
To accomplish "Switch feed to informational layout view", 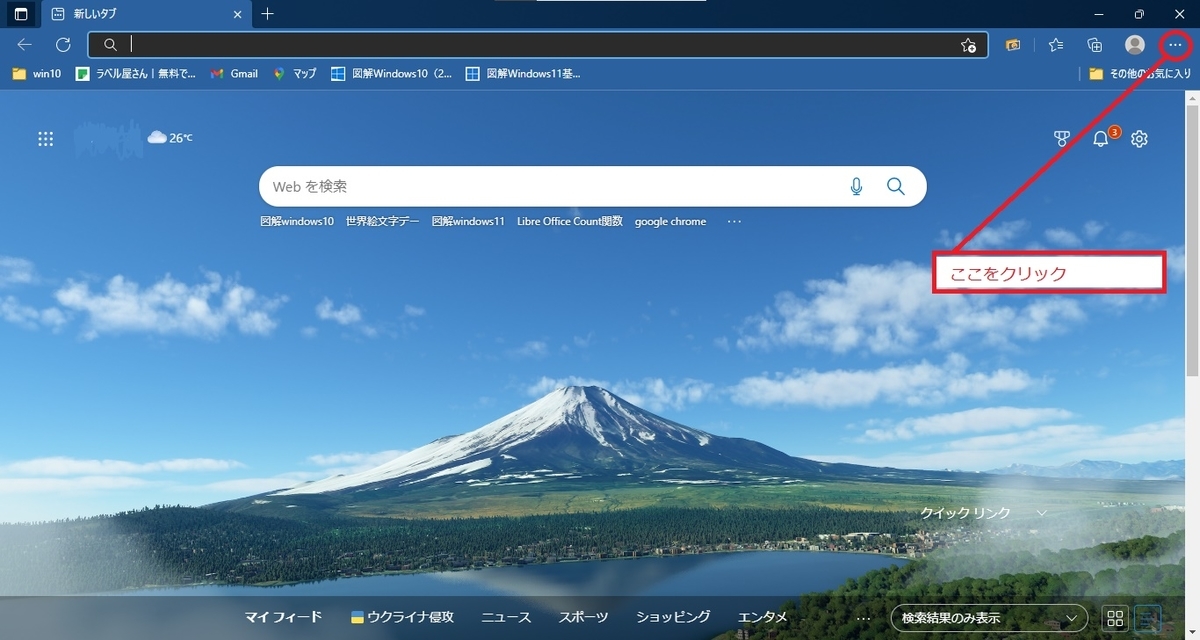I will tap(1146, 617).
